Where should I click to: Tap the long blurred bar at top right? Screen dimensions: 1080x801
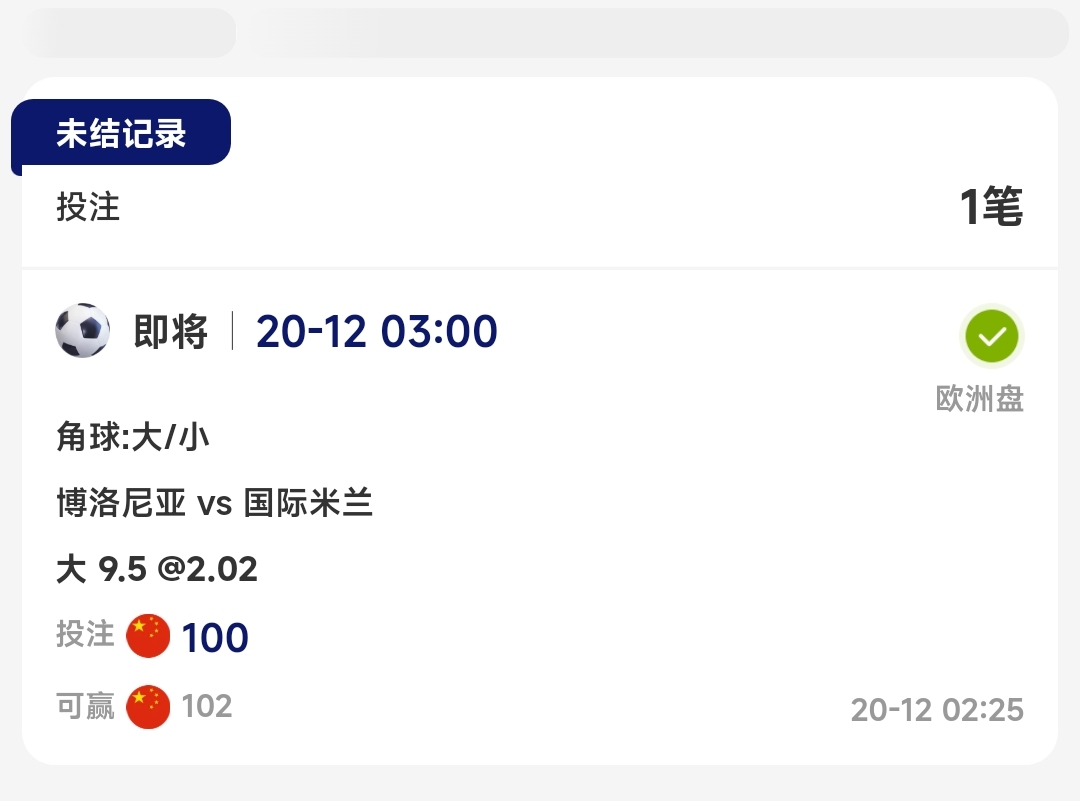pos(655,33)
